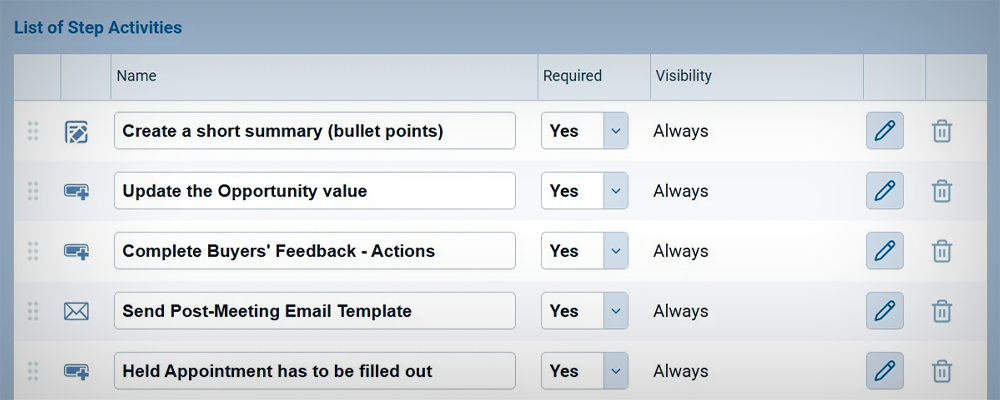Open Required dropdown for Held Appointment row
Screen dimensions: 1000x400
(x=585, y=371)
